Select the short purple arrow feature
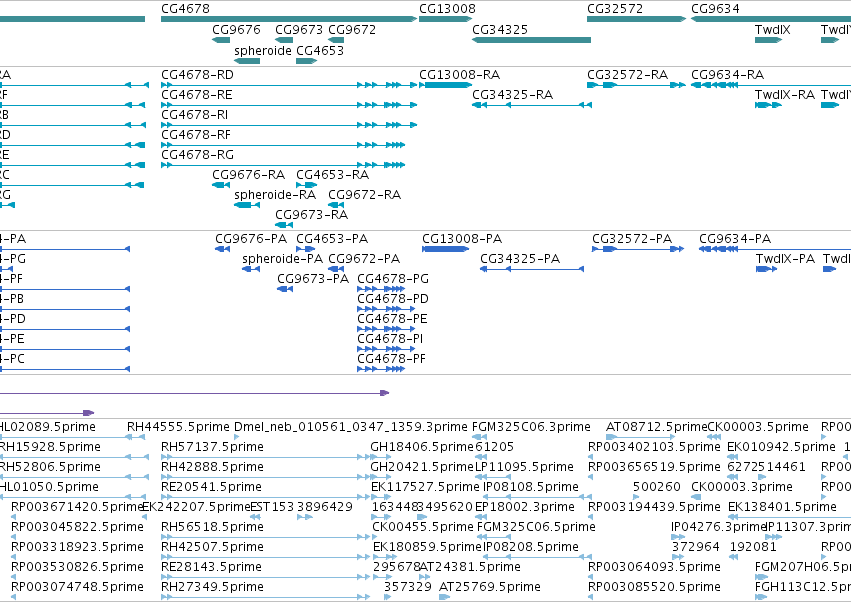This screenshot has width=851, height=602. tap(47, 413)
